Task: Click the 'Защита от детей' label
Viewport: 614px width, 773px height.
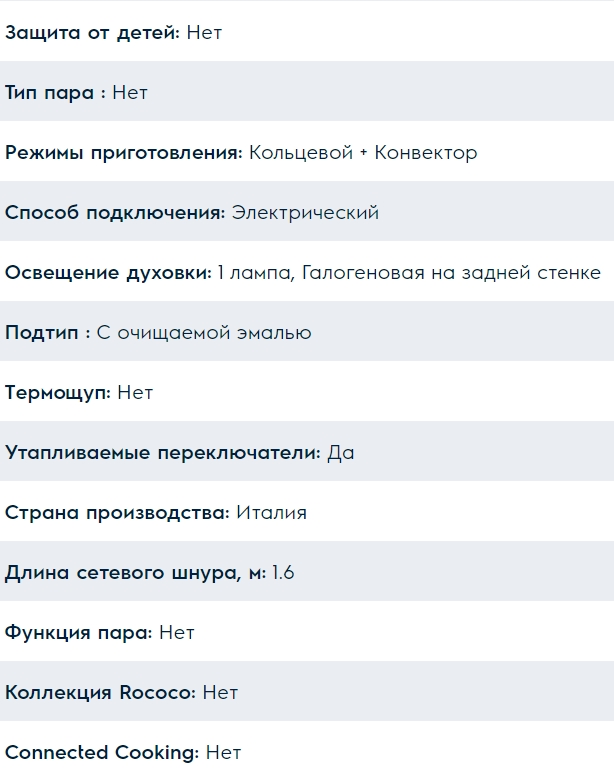Action: click(x=92, y=32)
